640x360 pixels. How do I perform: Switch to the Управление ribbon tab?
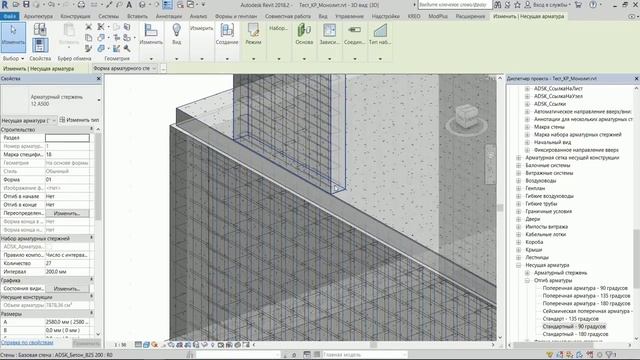tap(349, 16)
